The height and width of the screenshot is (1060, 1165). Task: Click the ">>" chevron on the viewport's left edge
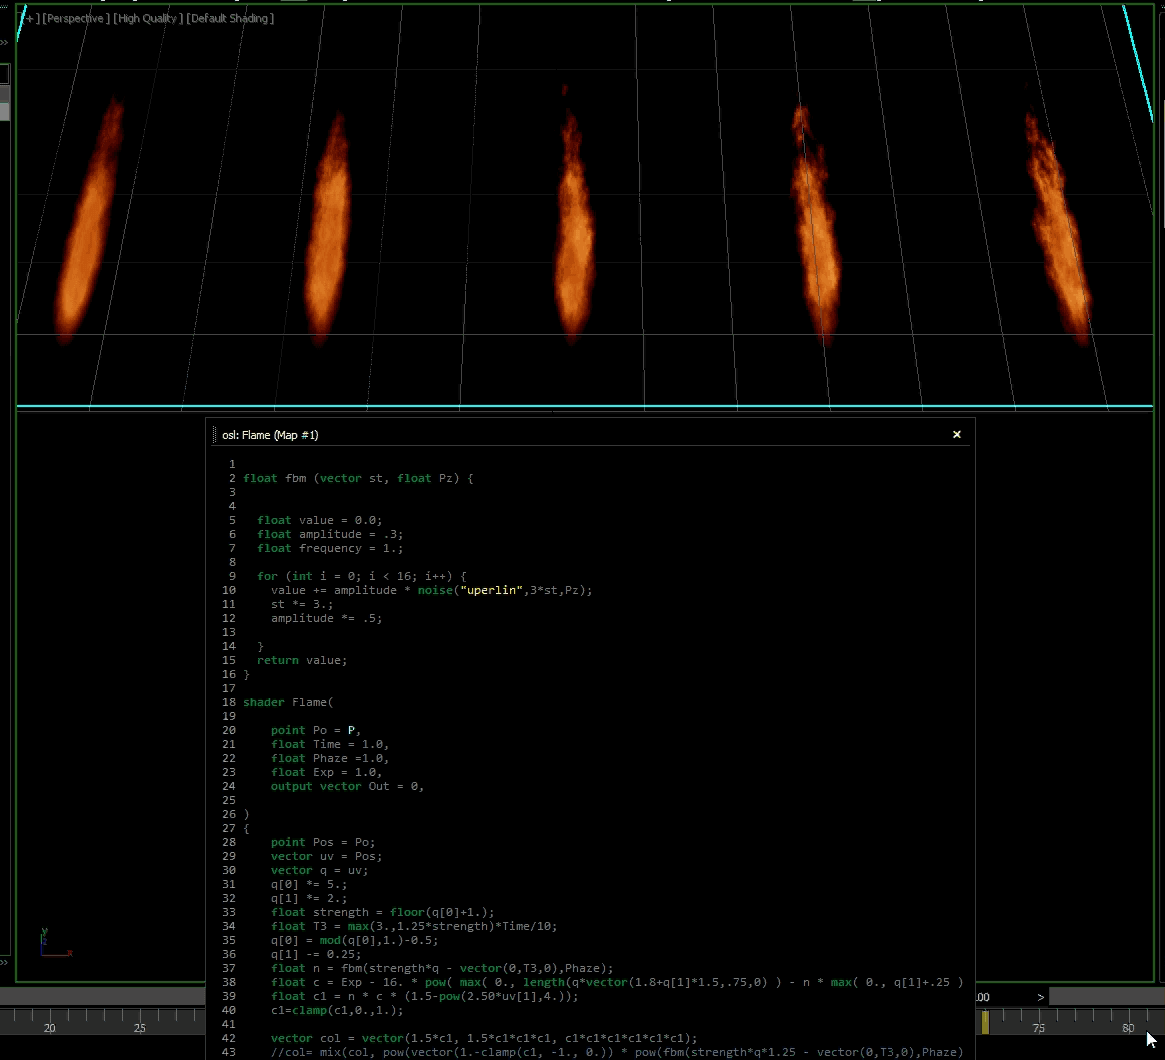tap(5, 42)
